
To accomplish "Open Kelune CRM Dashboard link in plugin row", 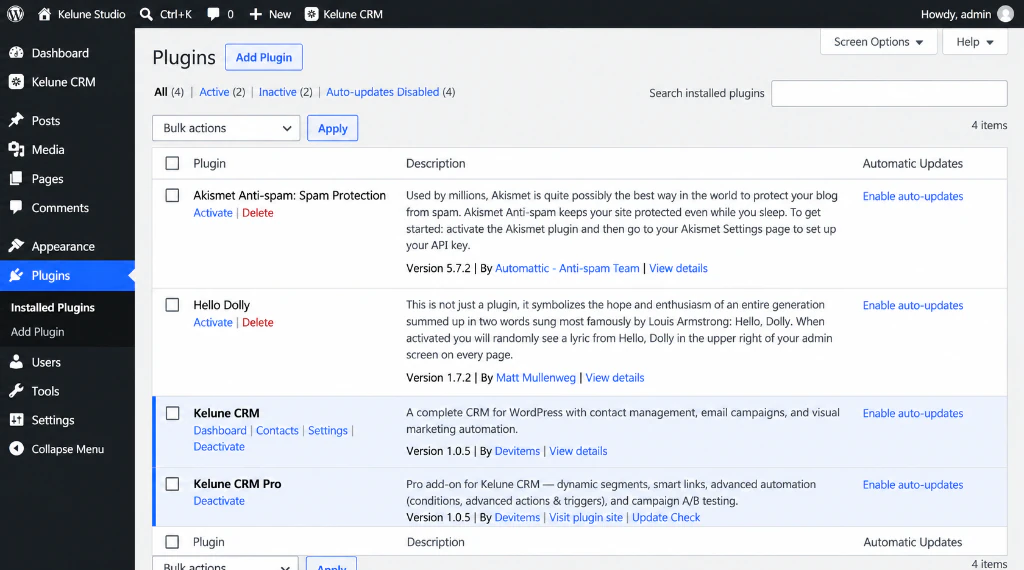I will pyautogui.click(x=220, y=430).
